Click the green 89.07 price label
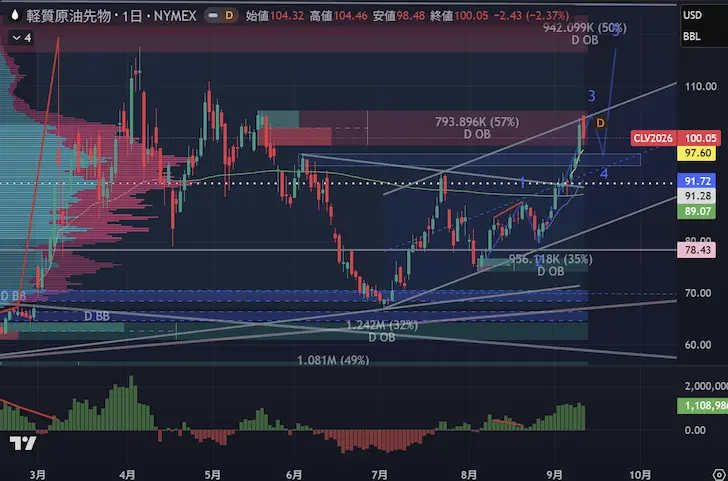The width and height of the screenshot is (728, 481). (x=696, y=212)
